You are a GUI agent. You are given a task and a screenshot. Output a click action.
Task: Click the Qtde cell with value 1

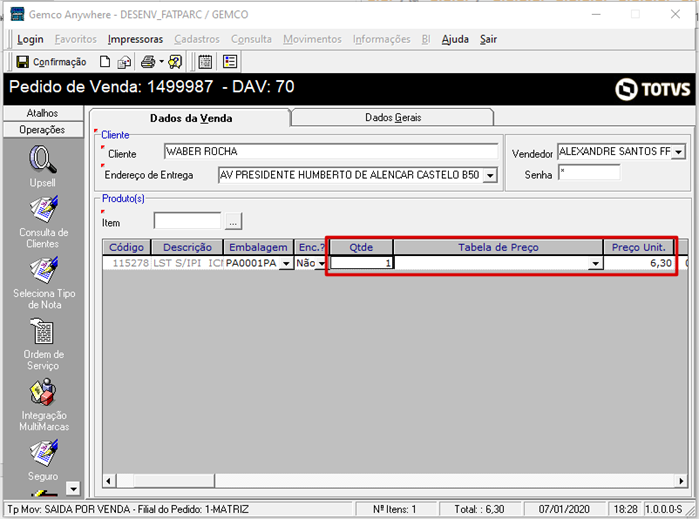(x=361, y=263)
